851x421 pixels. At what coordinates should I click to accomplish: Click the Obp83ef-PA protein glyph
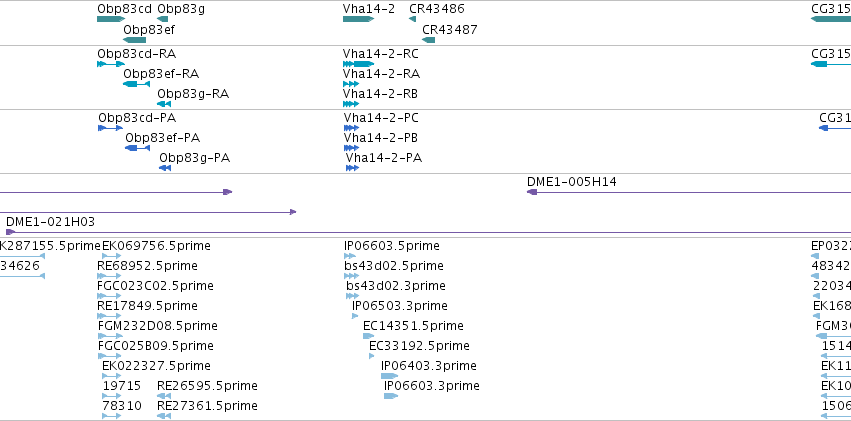pos(137,148)
